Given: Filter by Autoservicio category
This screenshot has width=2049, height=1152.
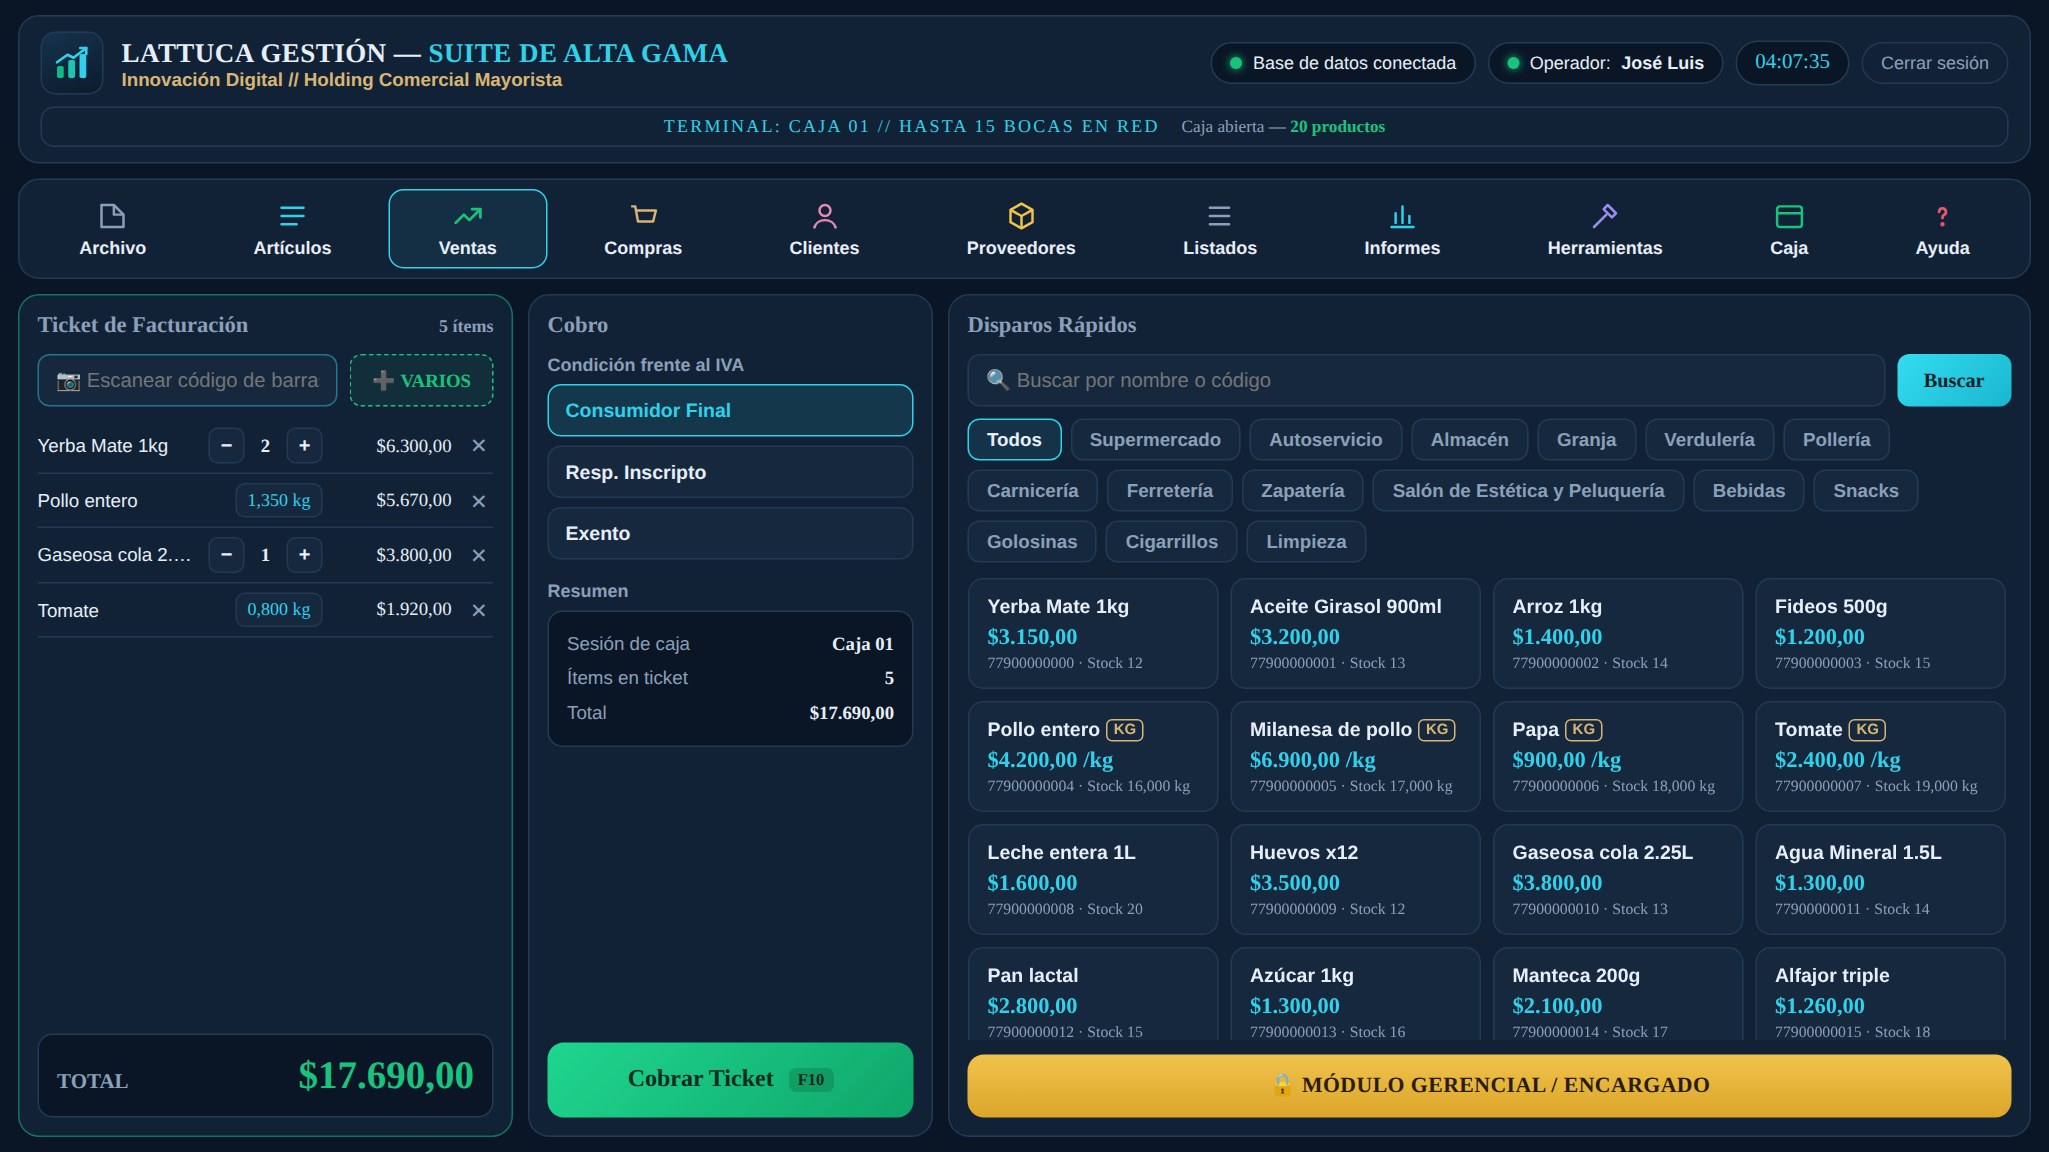Looking at the screenshot, I should (1325, 440).
